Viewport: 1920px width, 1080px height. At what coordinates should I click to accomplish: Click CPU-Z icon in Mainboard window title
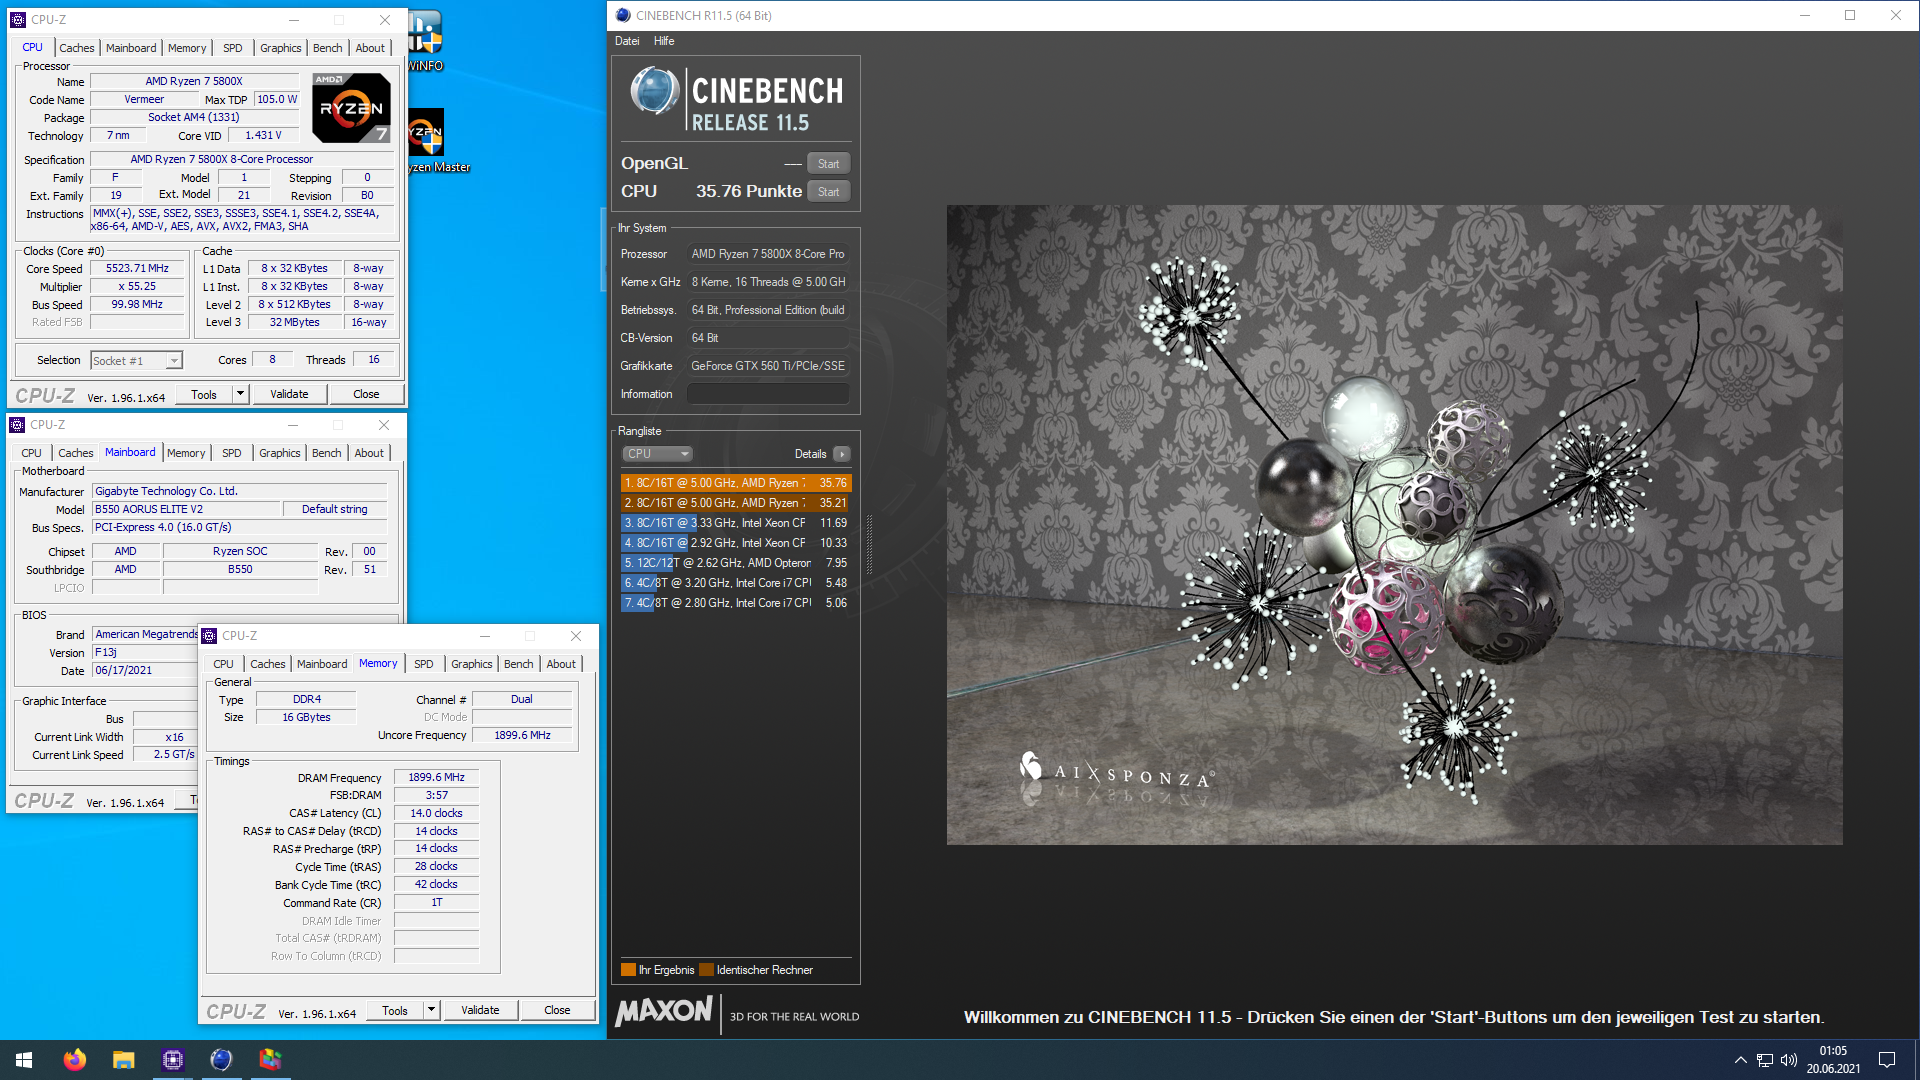17,425
